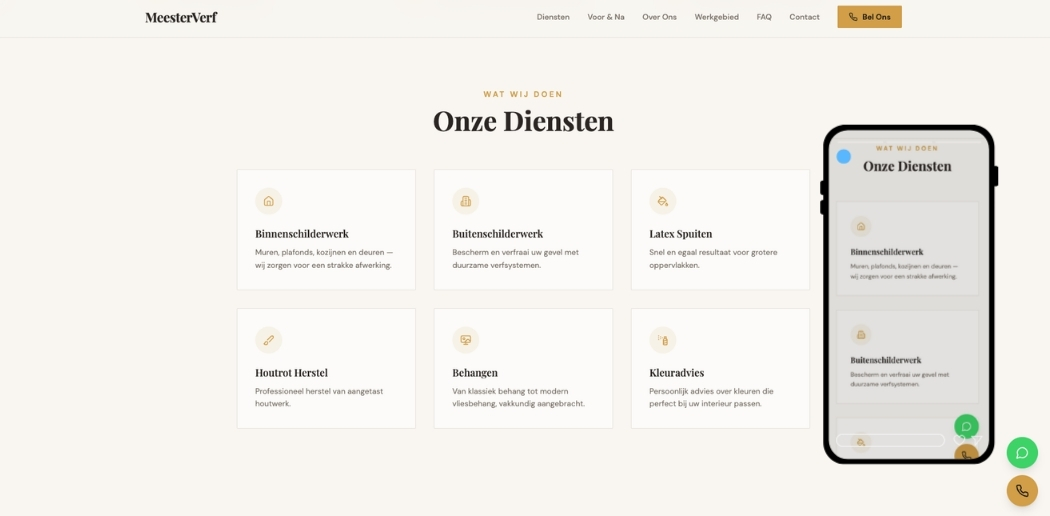1050x516 pixels.
Task: Click the Behangen card icon
Action: click(465, 340)
